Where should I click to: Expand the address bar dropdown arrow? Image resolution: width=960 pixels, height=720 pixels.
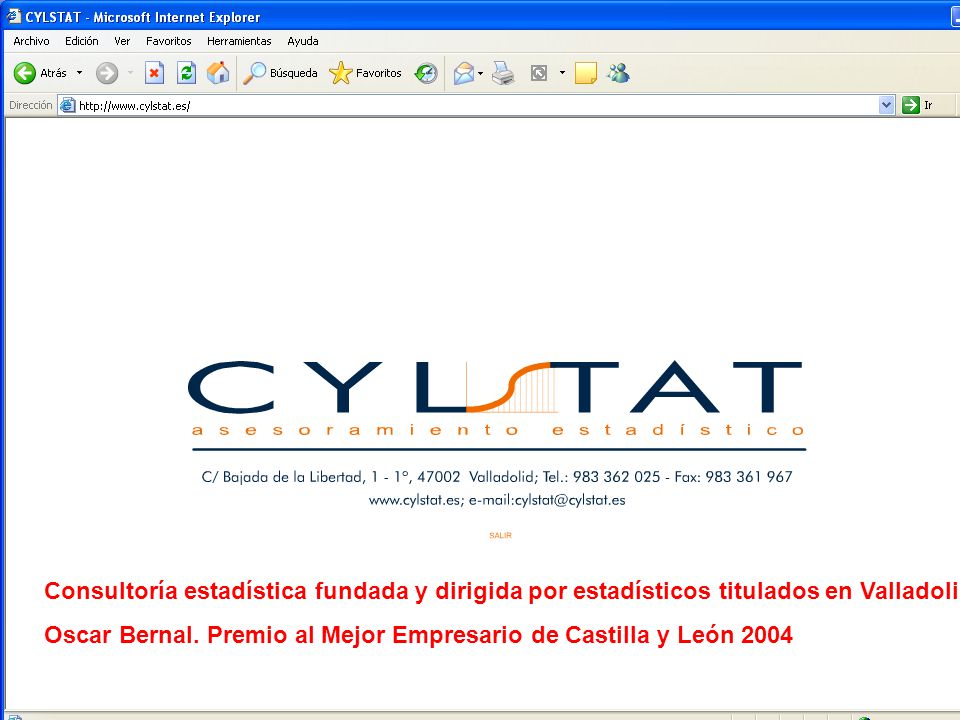coord(886,105)
